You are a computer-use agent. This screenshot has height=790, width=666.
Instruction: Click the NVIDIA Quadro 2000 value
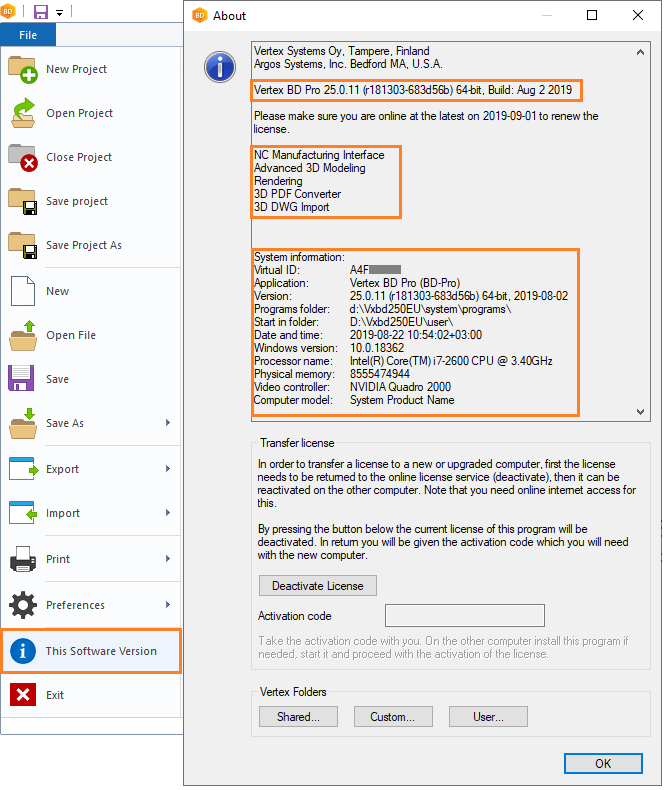coord(401,387)
